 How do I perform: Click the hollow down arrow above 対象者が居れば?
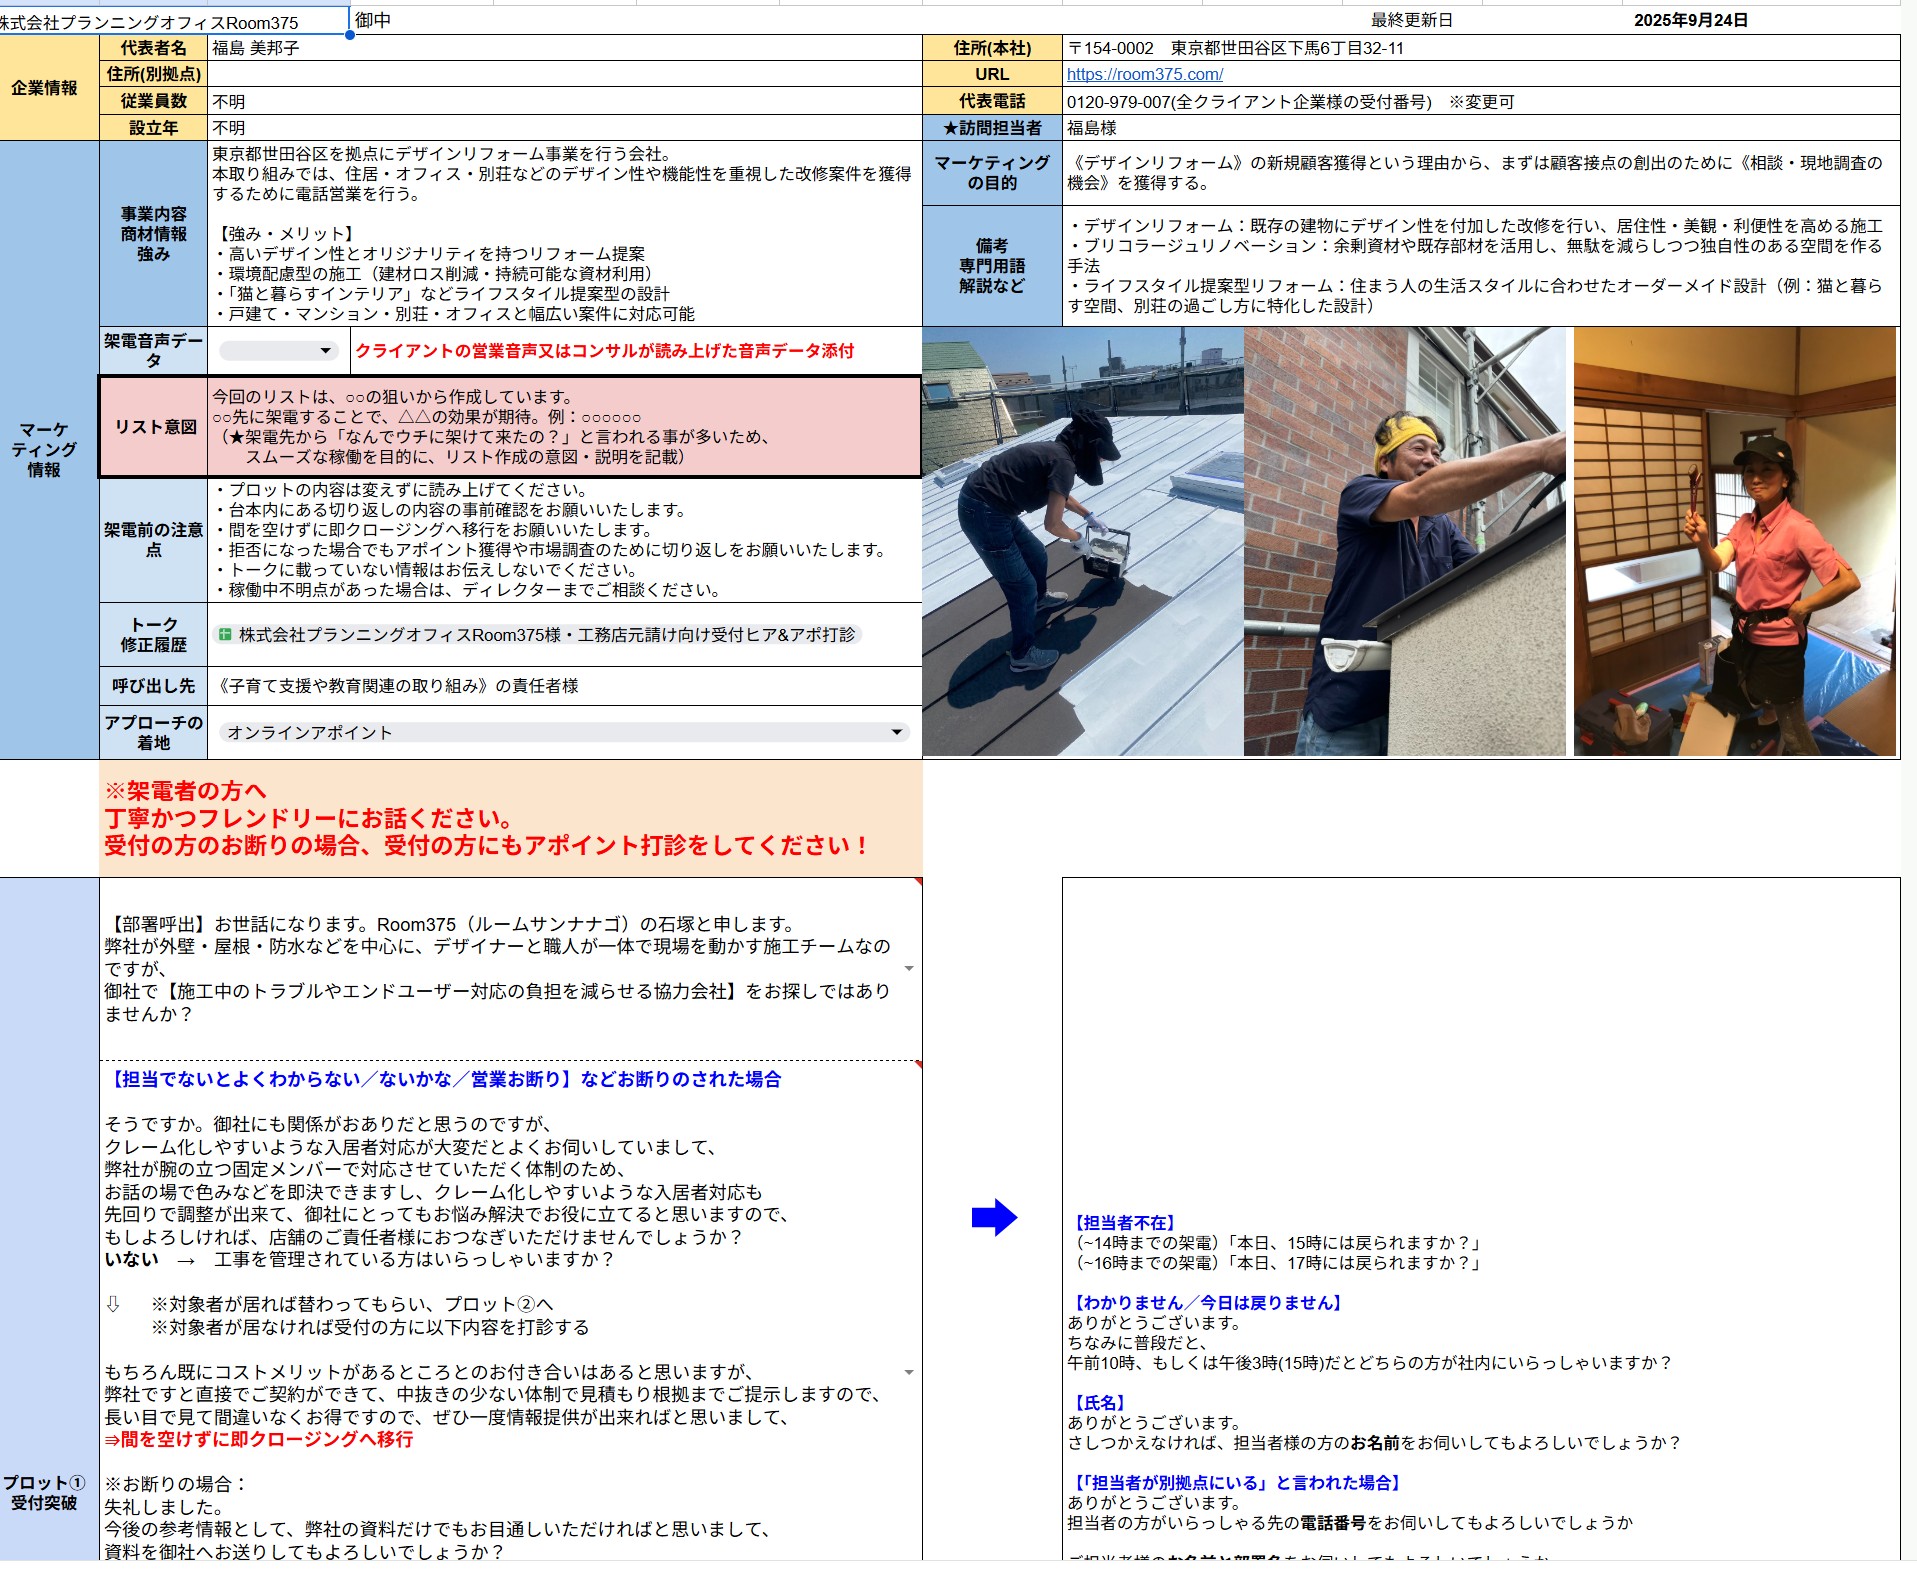tap(113, 1304)
